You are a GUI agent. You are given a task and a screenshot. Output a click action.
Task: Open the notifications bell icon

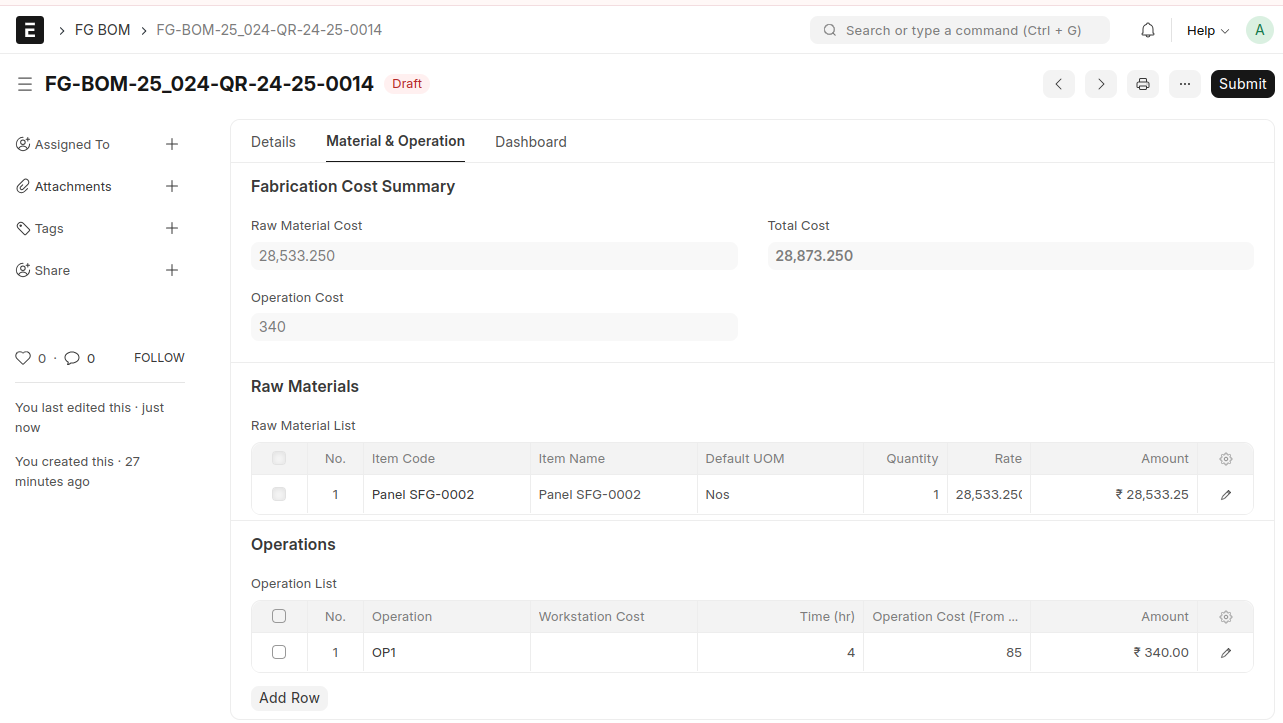[1148, 31]
